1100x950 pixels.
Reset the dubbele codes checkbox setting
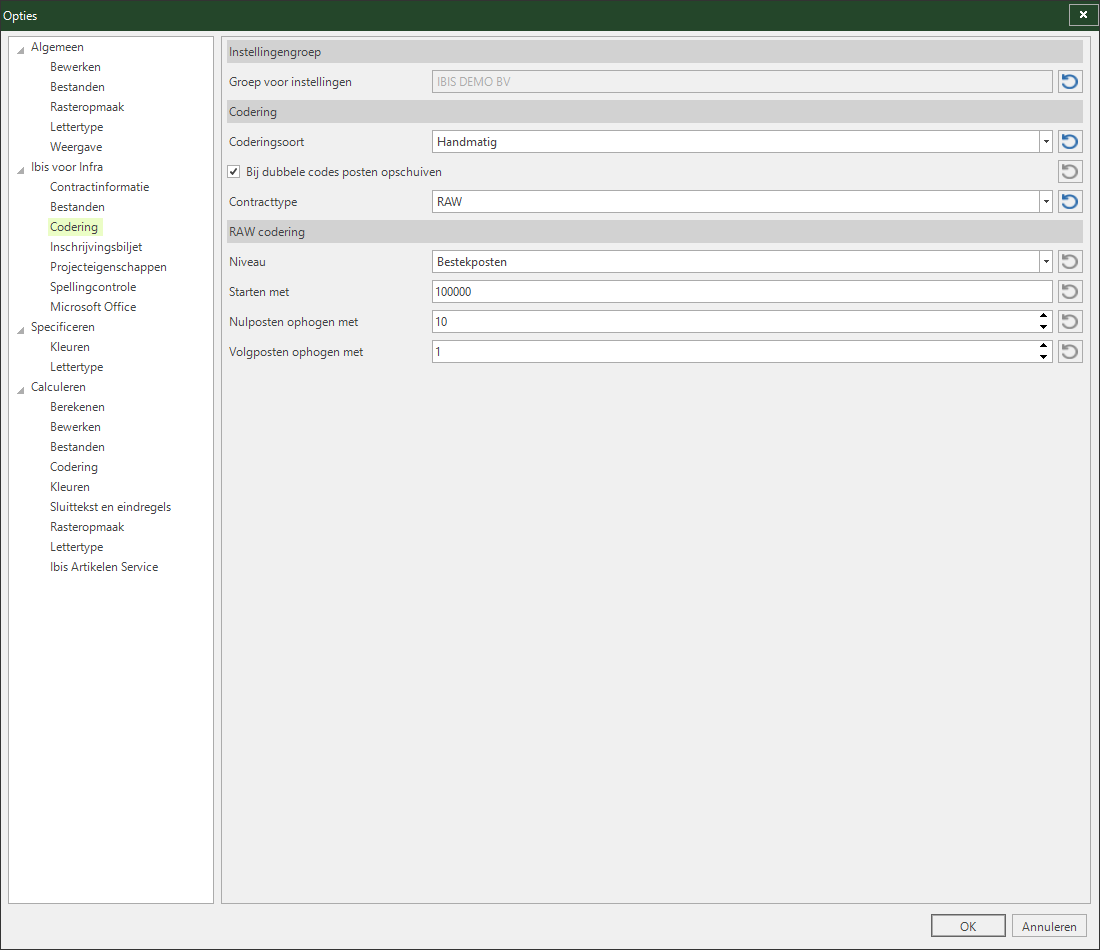tap(1070, 172)
